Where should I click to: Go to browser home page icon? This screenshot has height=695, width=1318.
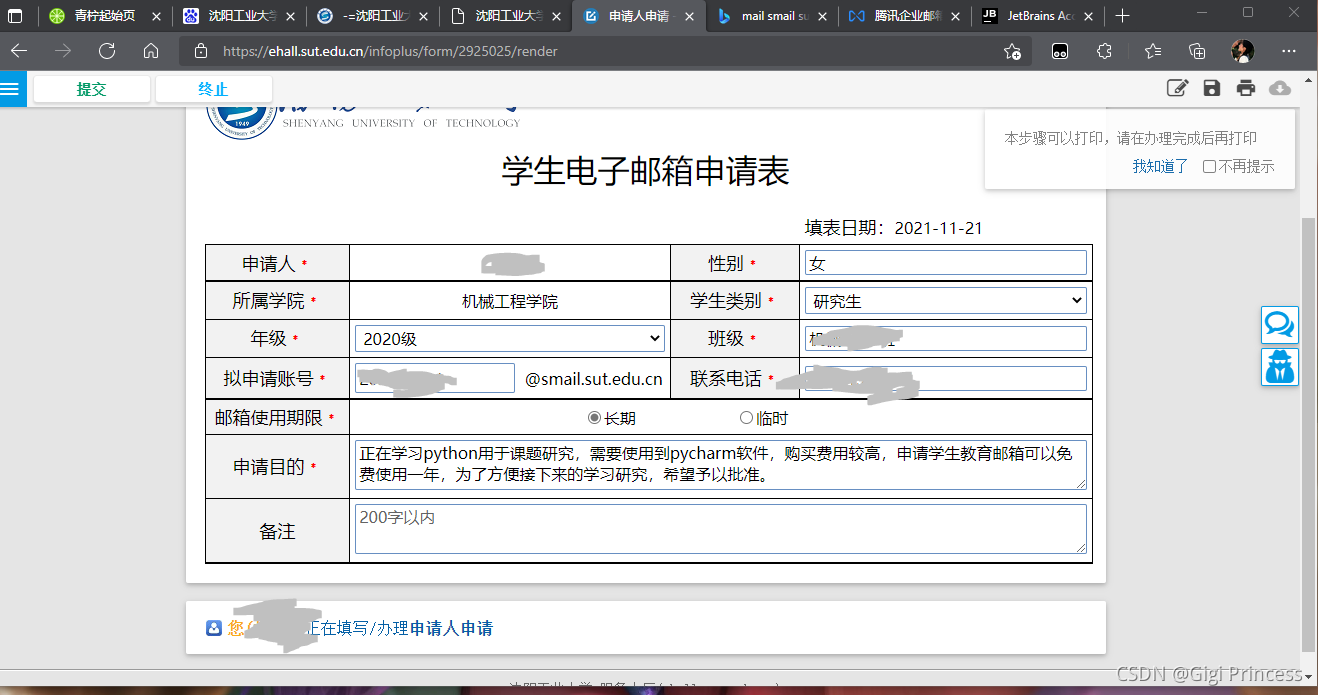(151, 51)
